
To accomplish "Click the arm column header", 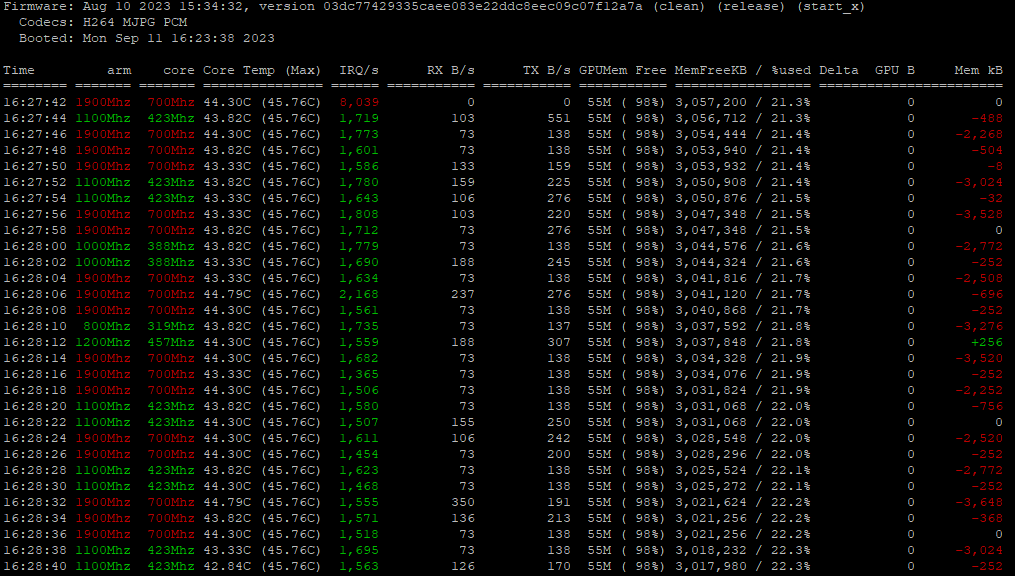I will click(118, 71).
